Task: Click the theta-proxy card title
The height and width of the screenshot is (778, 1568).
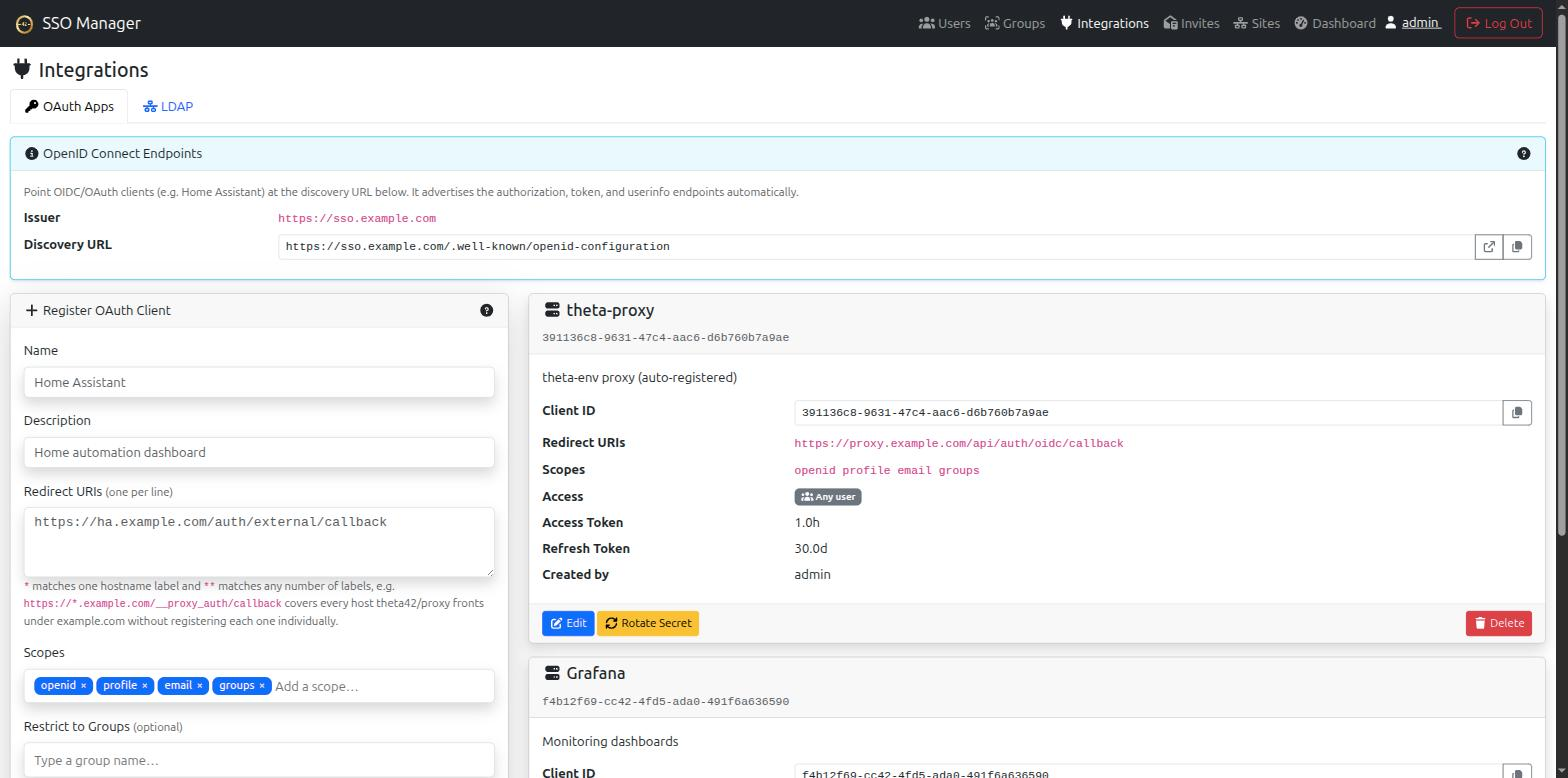Action: click(610, 310)
